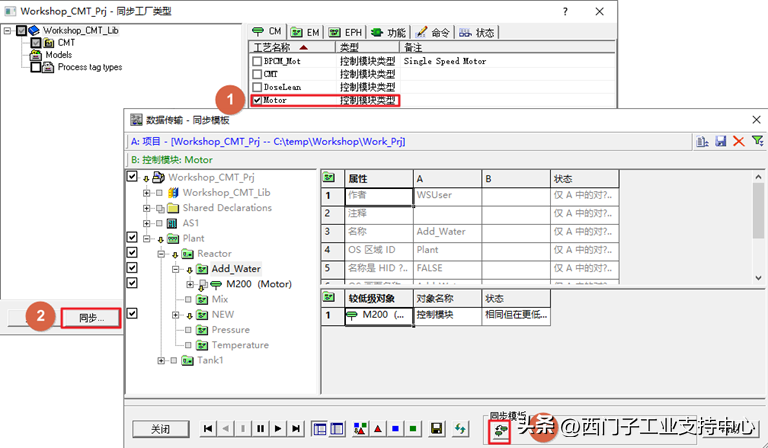This screenshot has width=768, height=448.
Task: Click the 同步... button
Action: 91,317
